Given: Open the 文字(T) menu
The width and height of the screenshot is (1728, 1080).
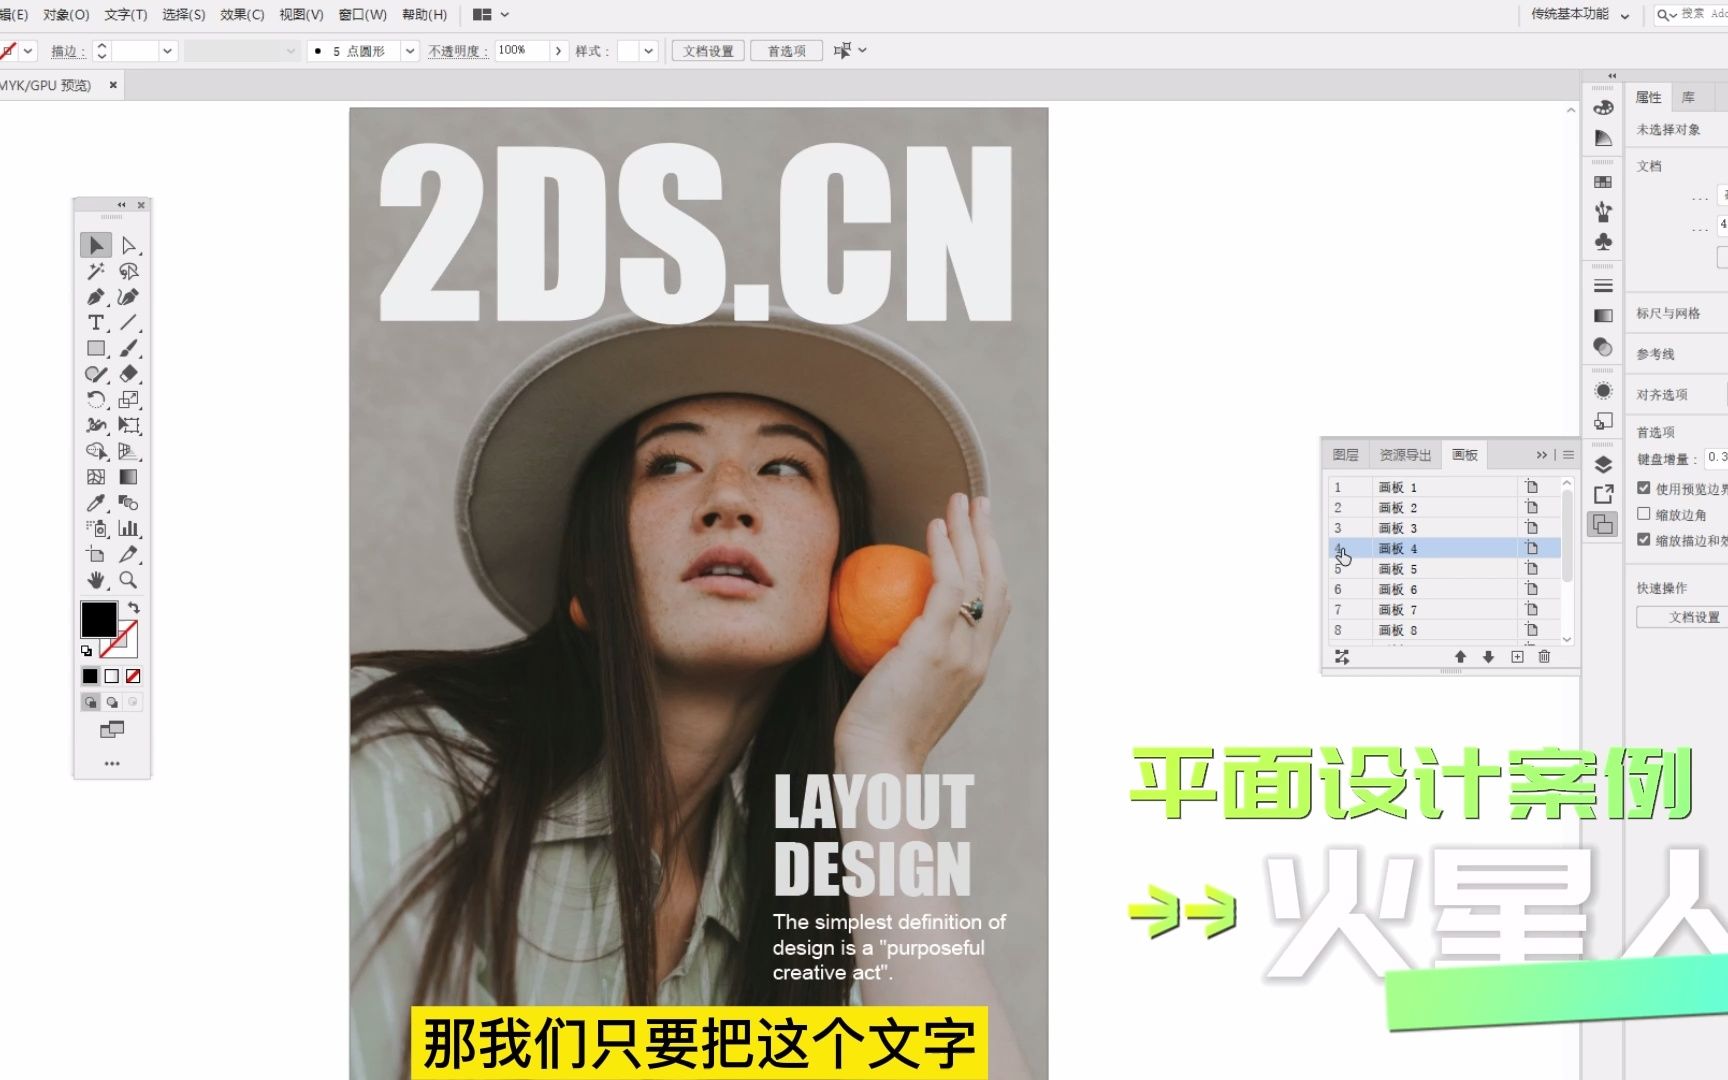Looking at the screenshot, I should [125, 15].
